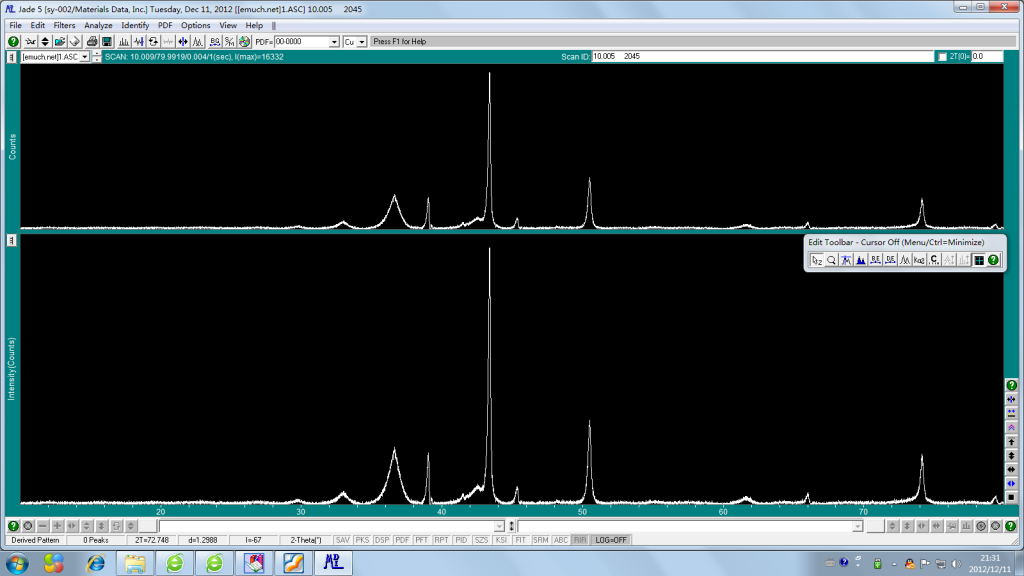The width and height of the screenshot is (1024, 576).
Task: Click green help icon at bottom right corner
Action: tap(1010, 526)
